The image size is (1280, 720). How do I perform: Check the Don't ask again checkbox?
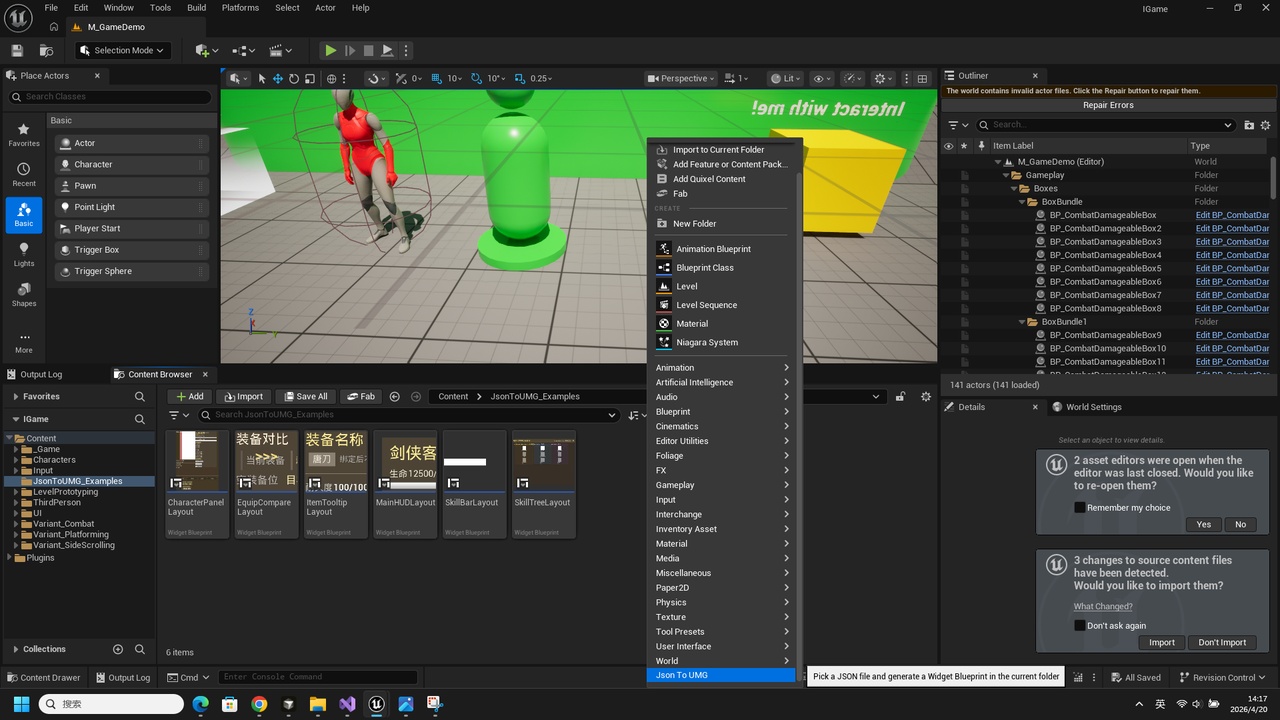click(1080, 625)
